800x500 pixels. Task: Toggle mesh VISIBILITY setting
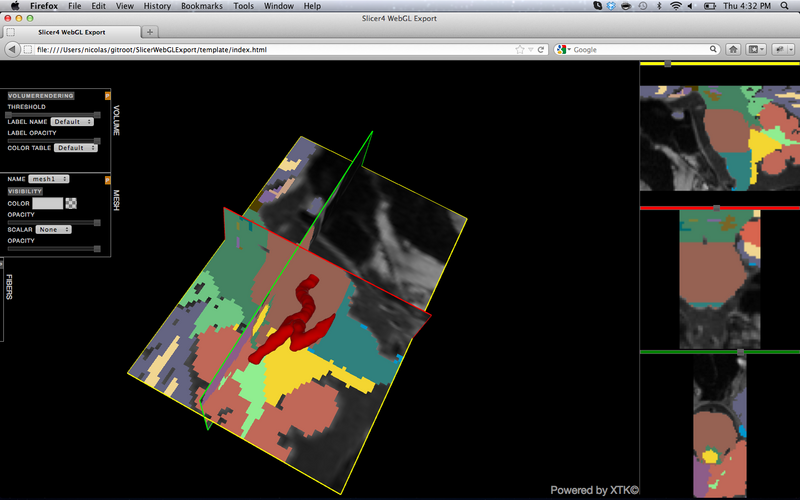[x=27, y=190]
